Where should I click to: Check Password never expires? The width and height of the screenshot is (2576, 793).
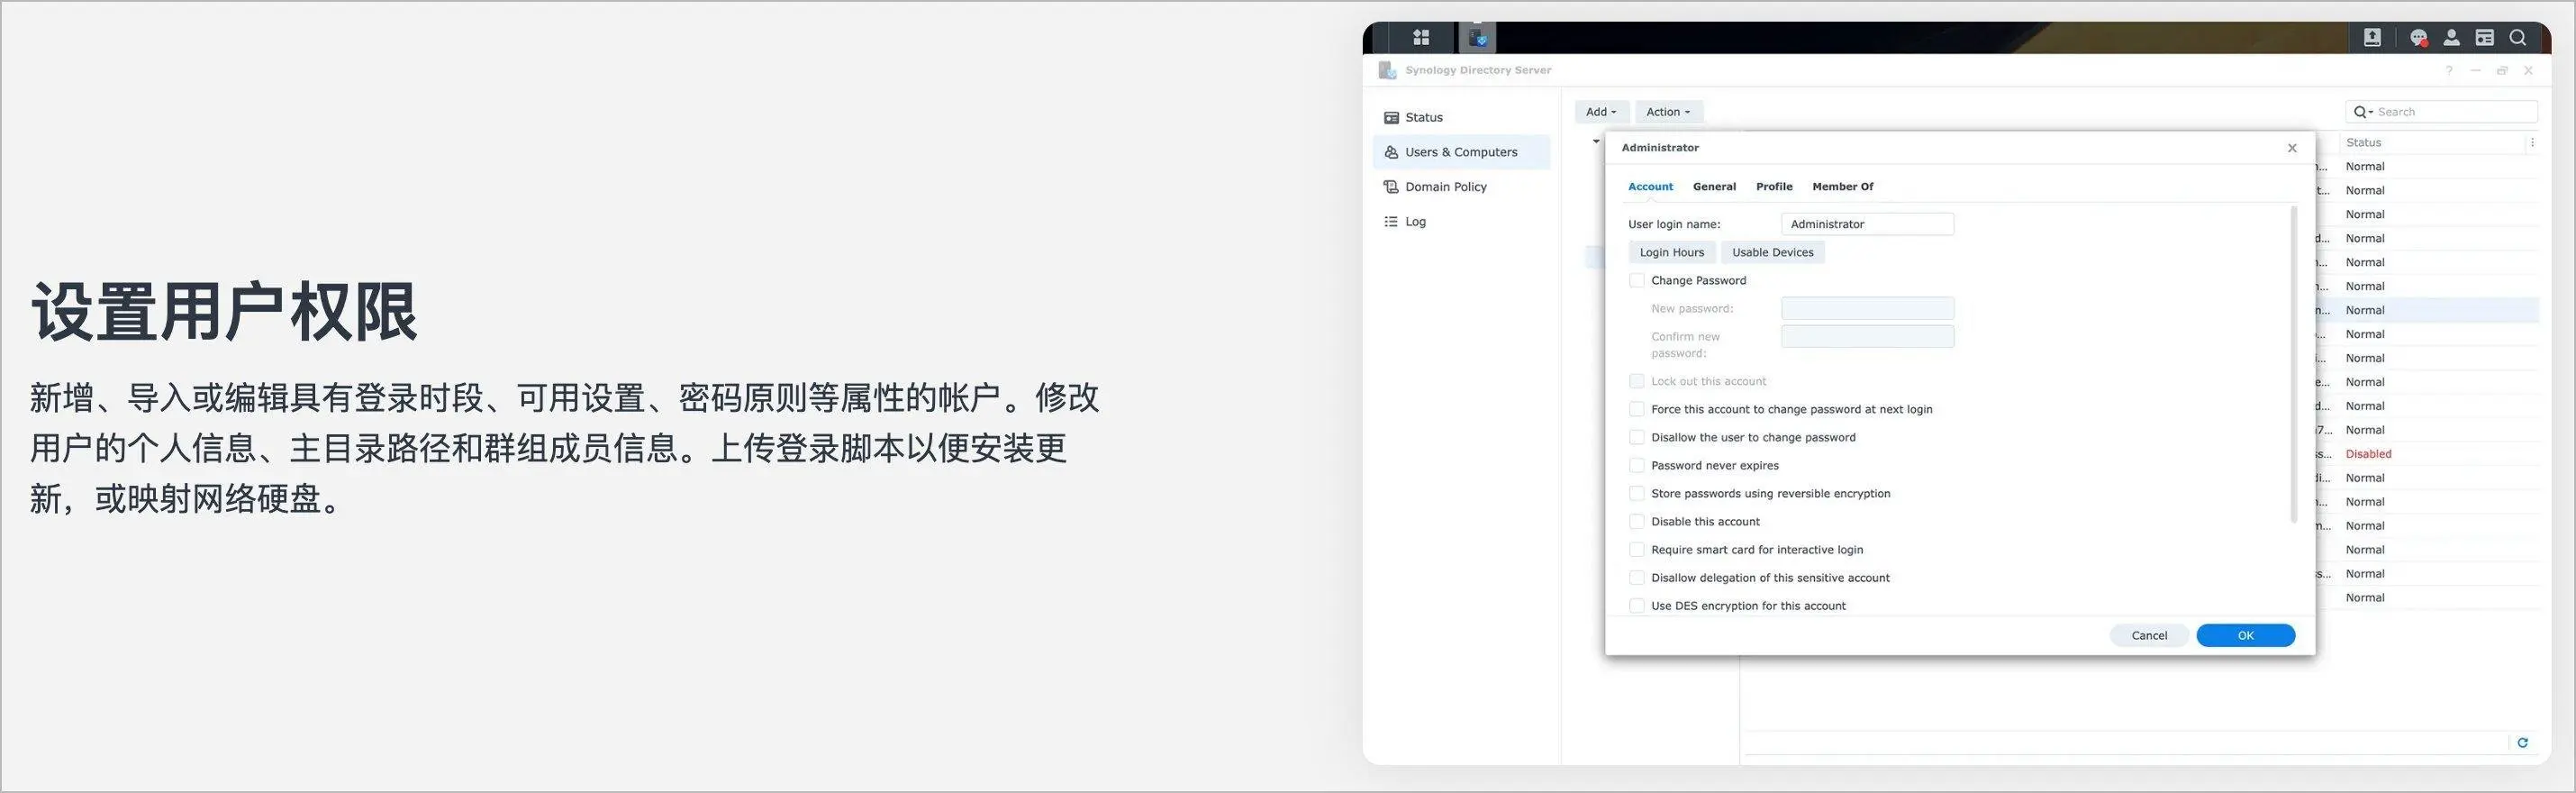1636,466
